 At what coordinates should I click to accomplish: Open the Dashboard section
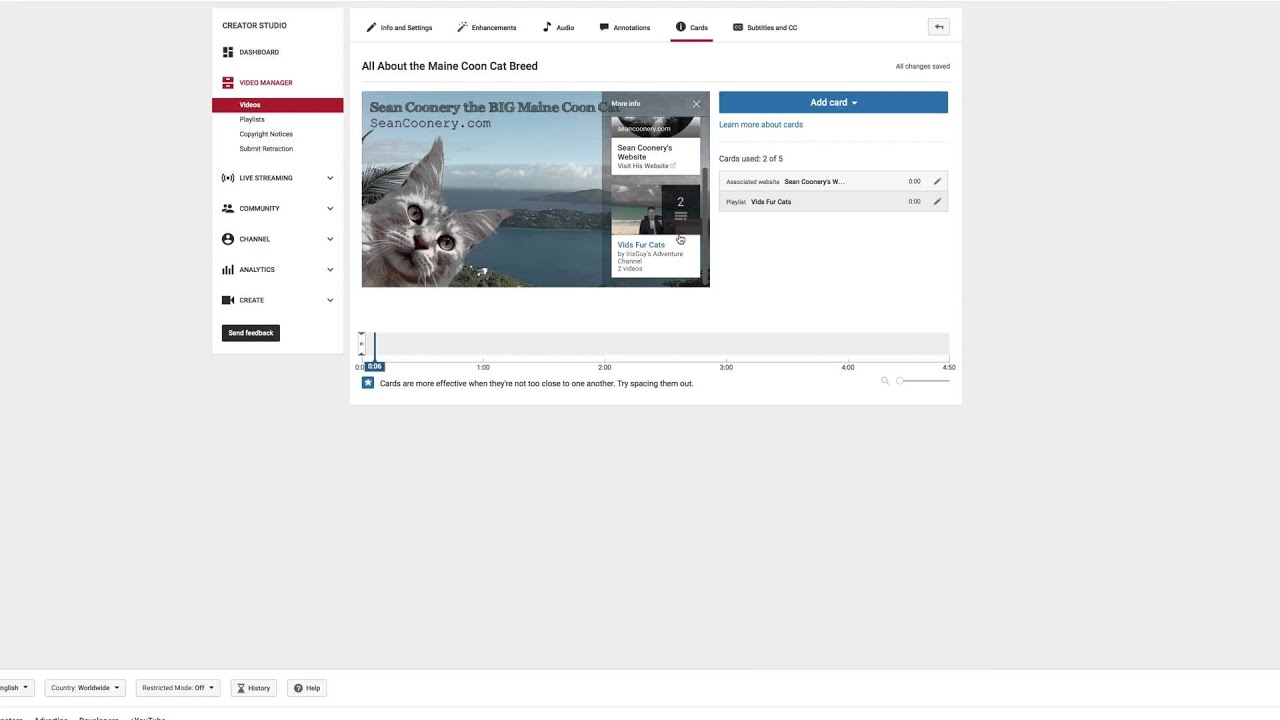[259, 52]
